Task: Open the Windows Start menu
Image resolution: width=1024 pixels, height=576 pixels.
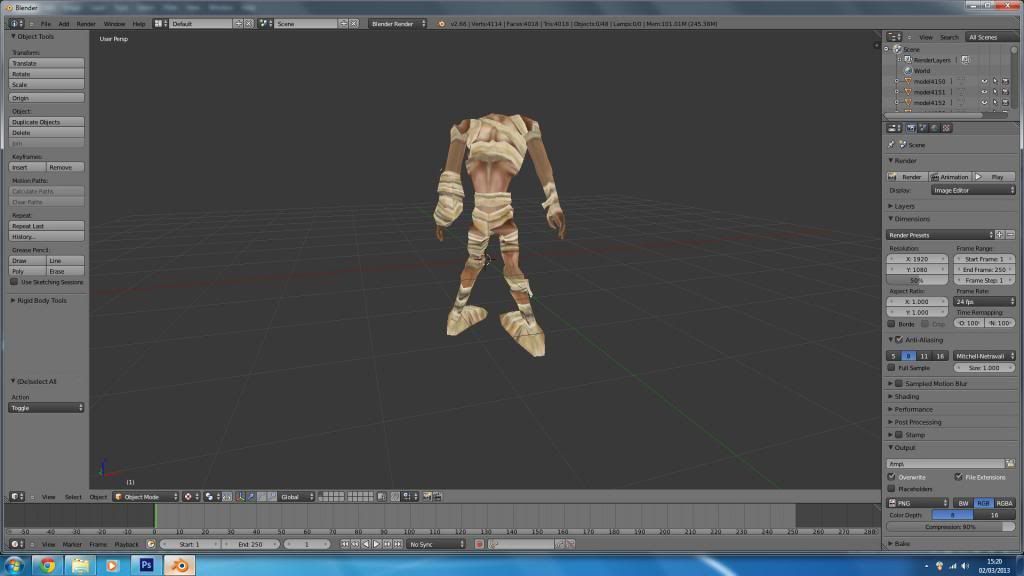Action: pyautogui.click(x=14, y=565)
